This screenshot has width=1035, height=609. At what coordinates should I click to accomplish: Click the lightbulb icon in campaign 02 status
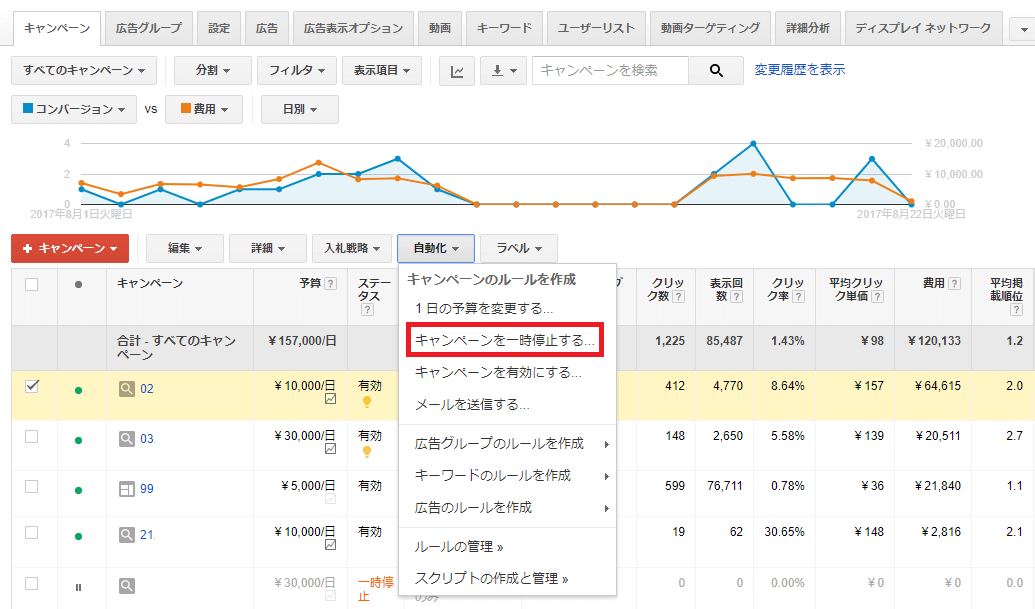(x=367, y=401)
